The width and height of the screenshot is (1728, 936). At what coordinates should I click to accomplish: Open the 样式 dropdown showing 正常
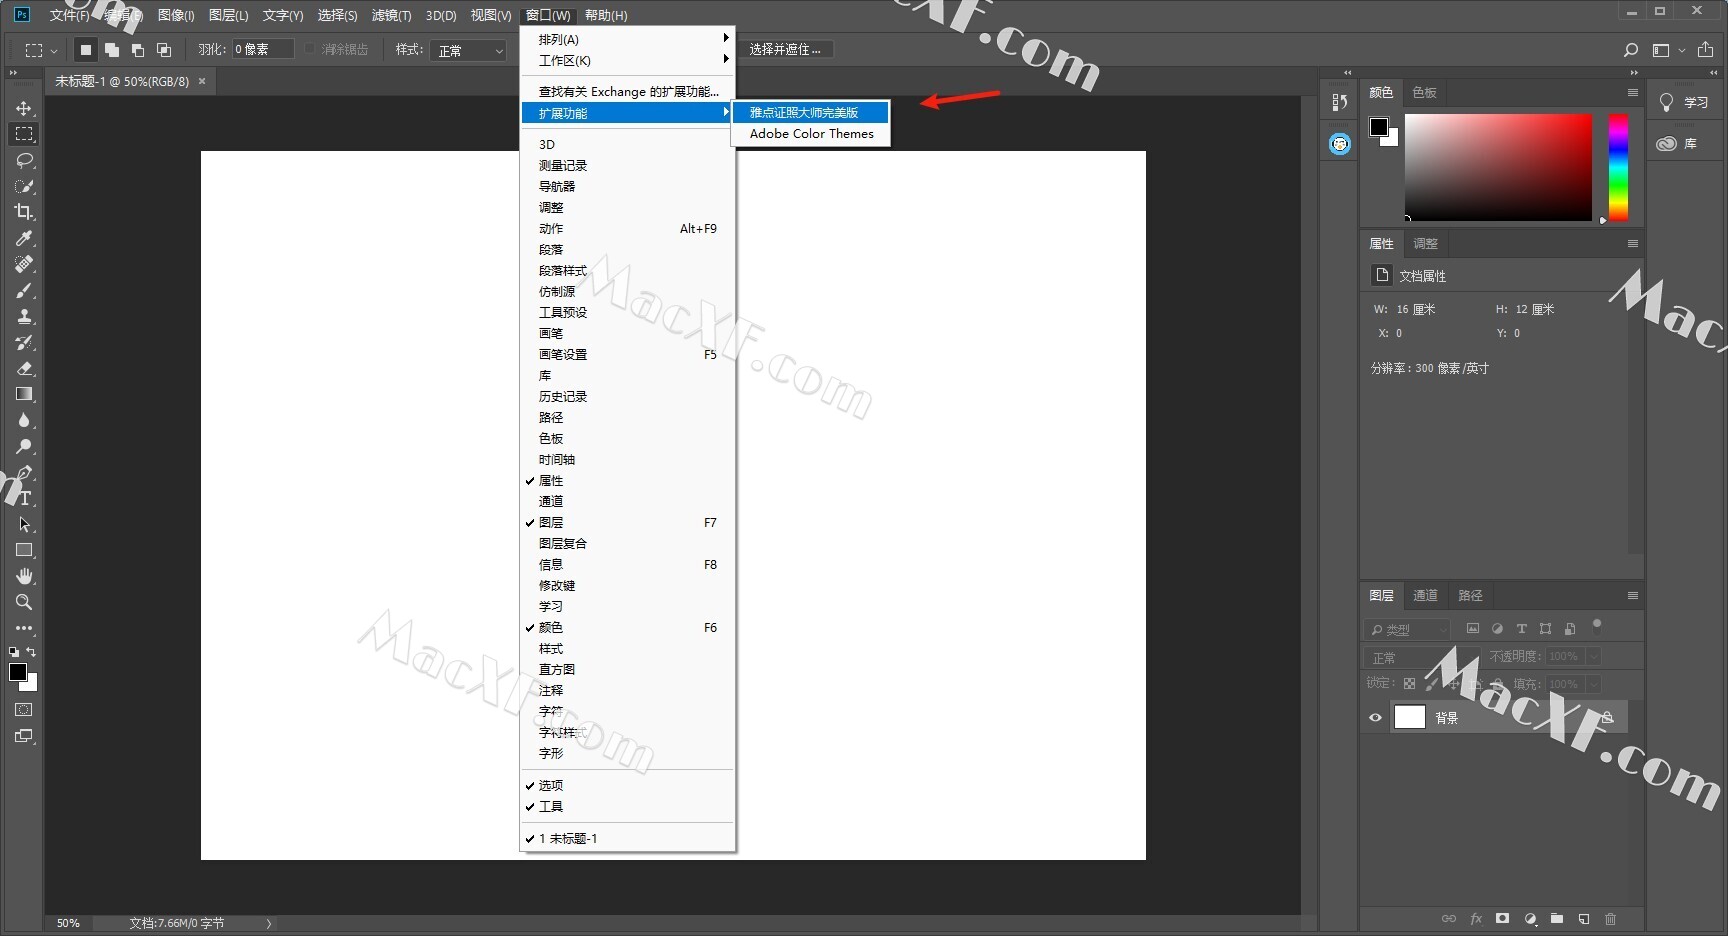[469, 50]
